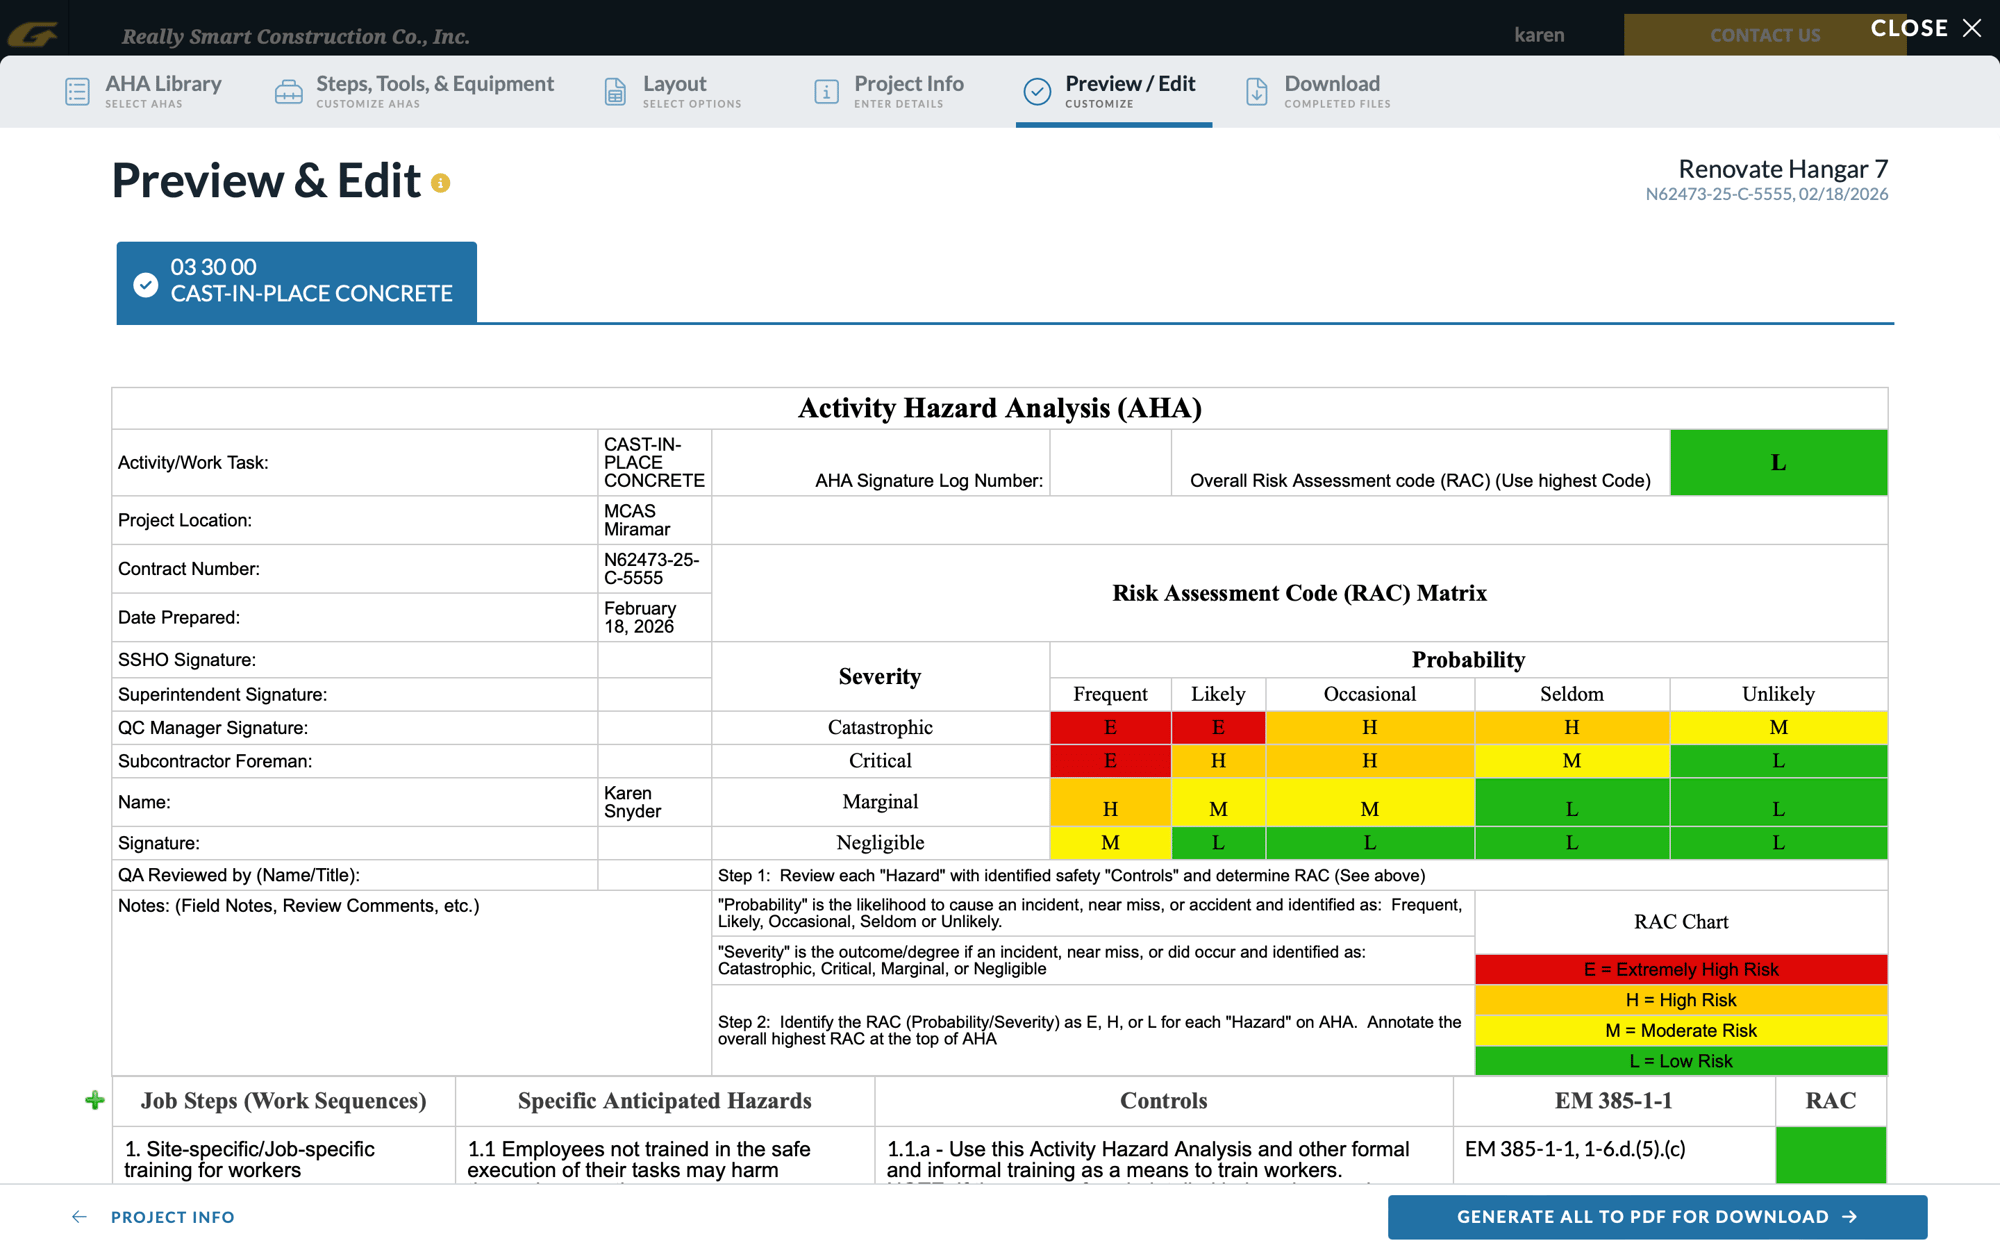2000x1250 pixels.
Task: Click the yellow Moderate Risk legend
Action: coord(1681,1030)
